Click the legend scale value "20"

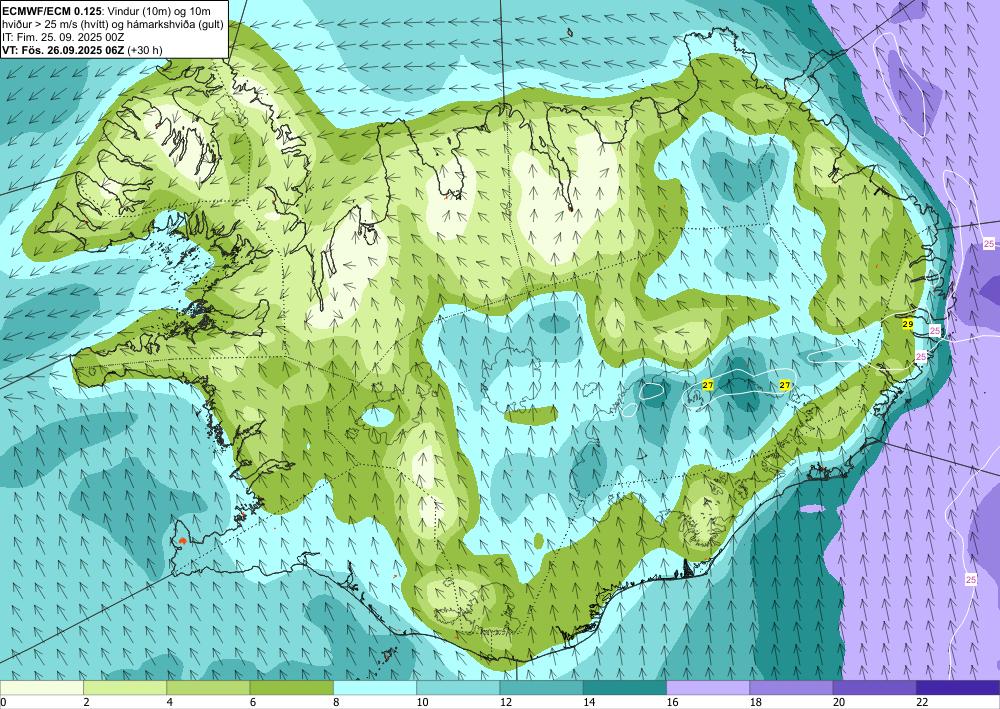[839, 702]
